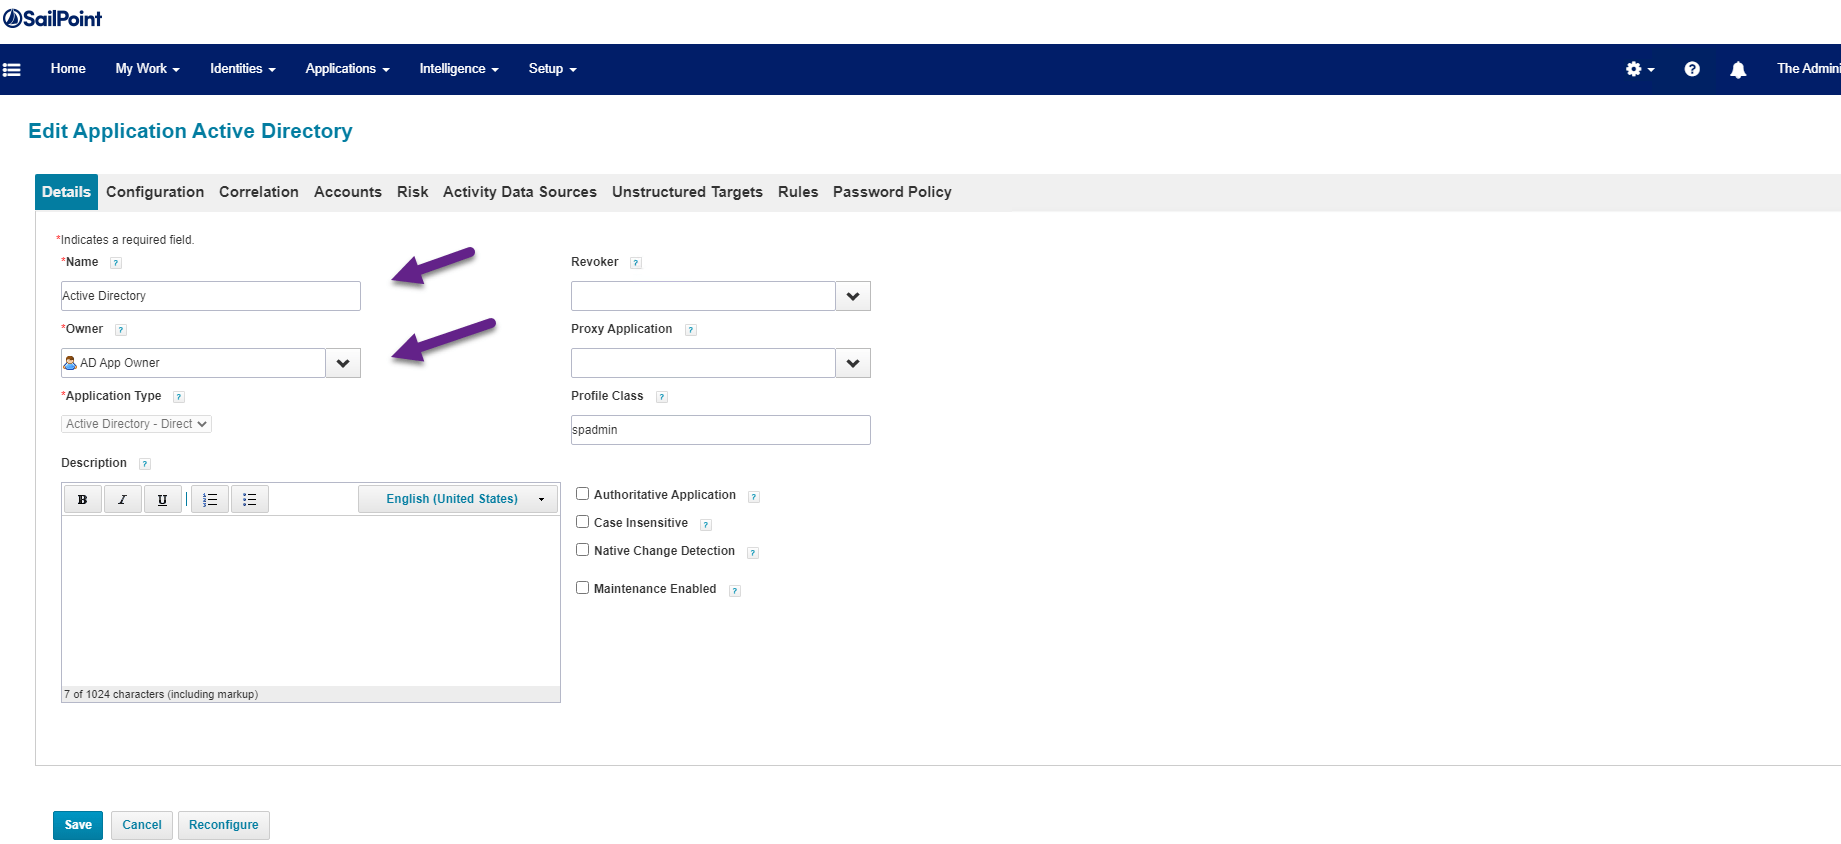This screenshot has width=1841, height=844.
Task: Click into the Revoker input field
Action: coord(703,296)
